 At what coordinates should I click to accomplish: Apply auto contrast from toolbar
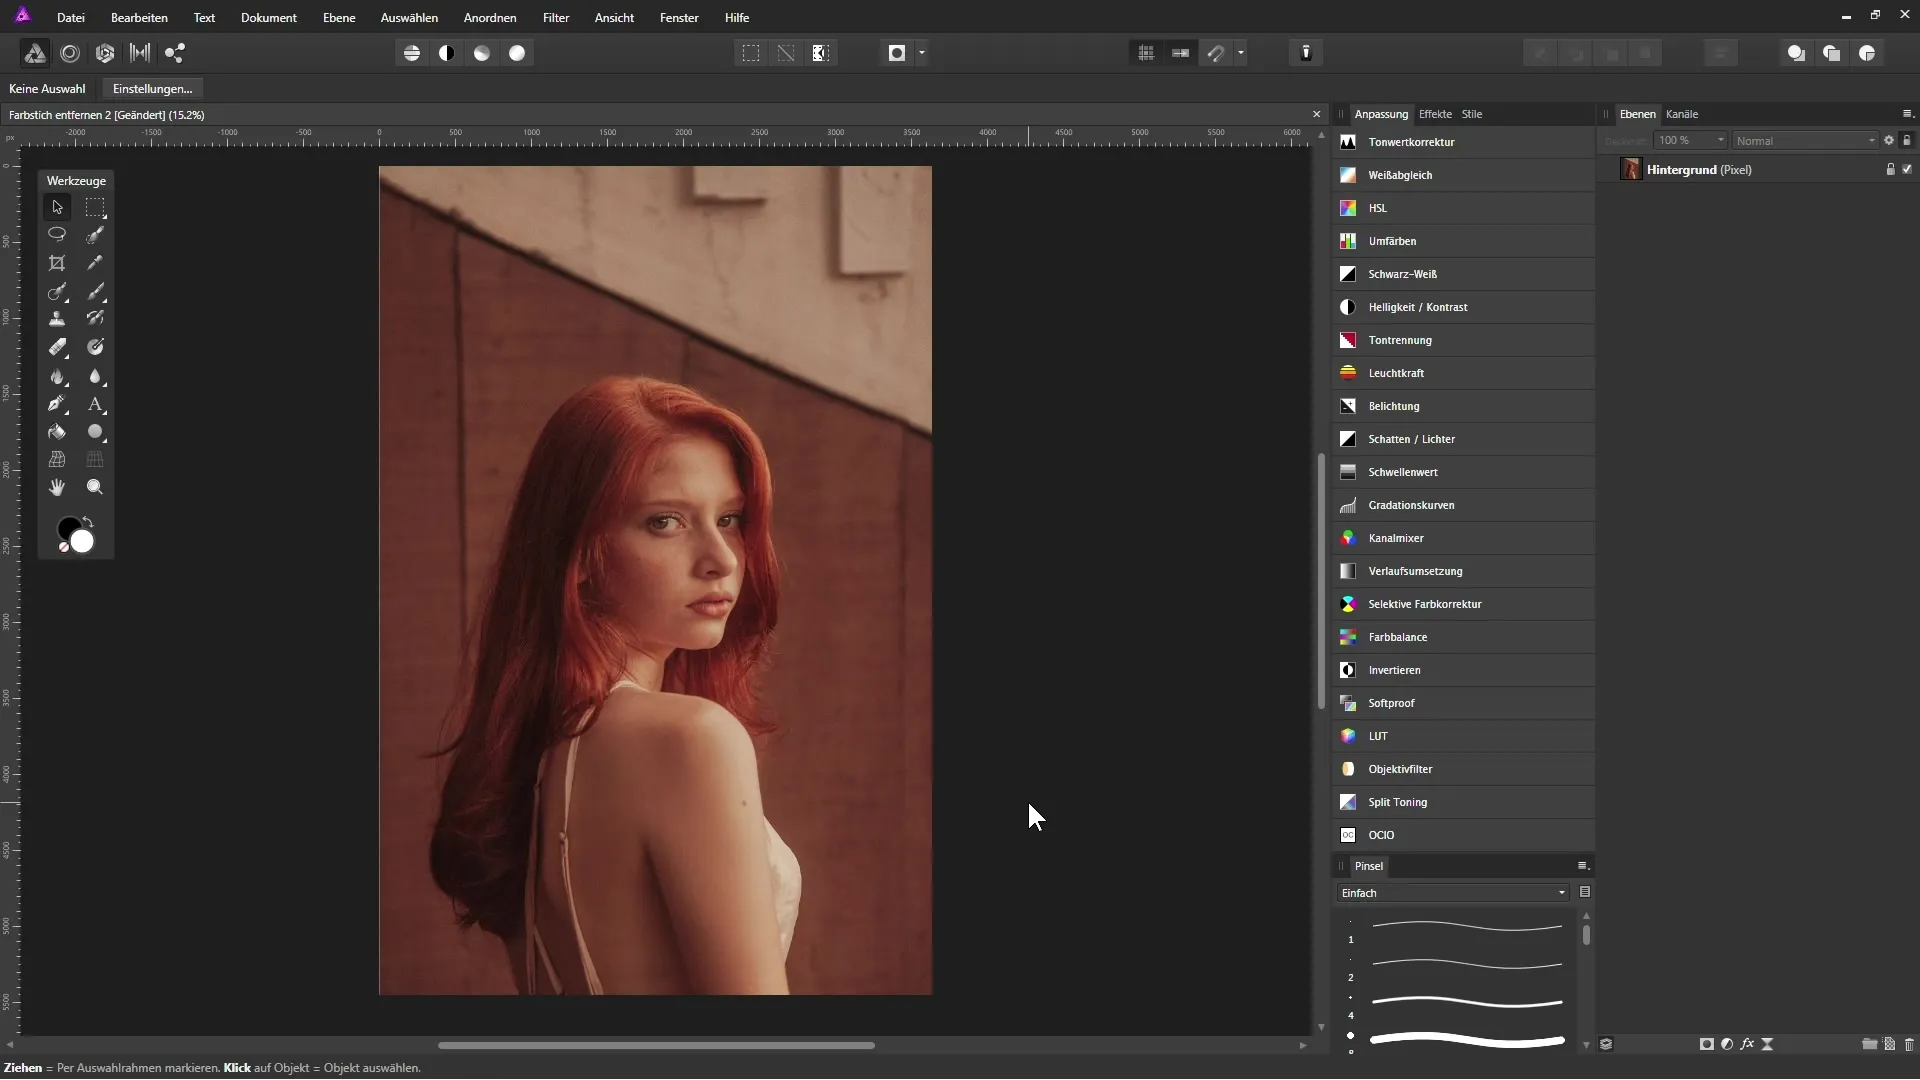[447, 53]
